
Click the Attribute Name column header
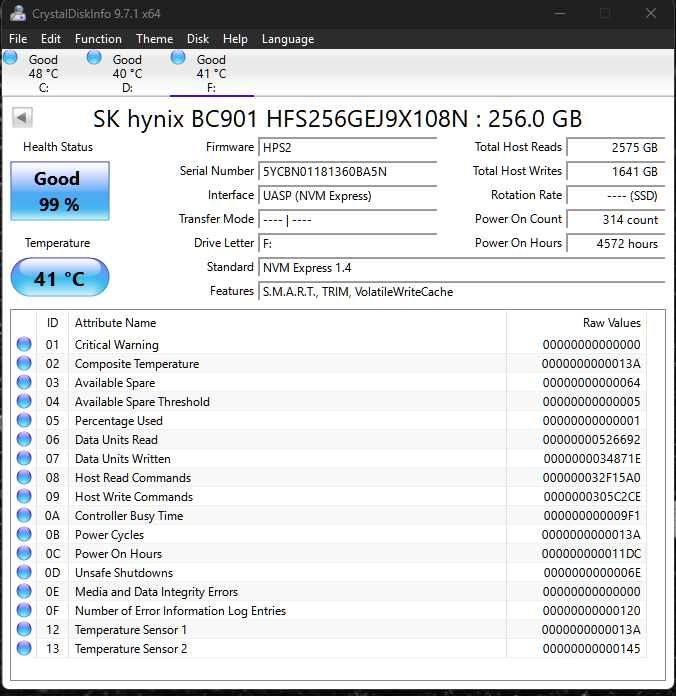click(115, 323)
